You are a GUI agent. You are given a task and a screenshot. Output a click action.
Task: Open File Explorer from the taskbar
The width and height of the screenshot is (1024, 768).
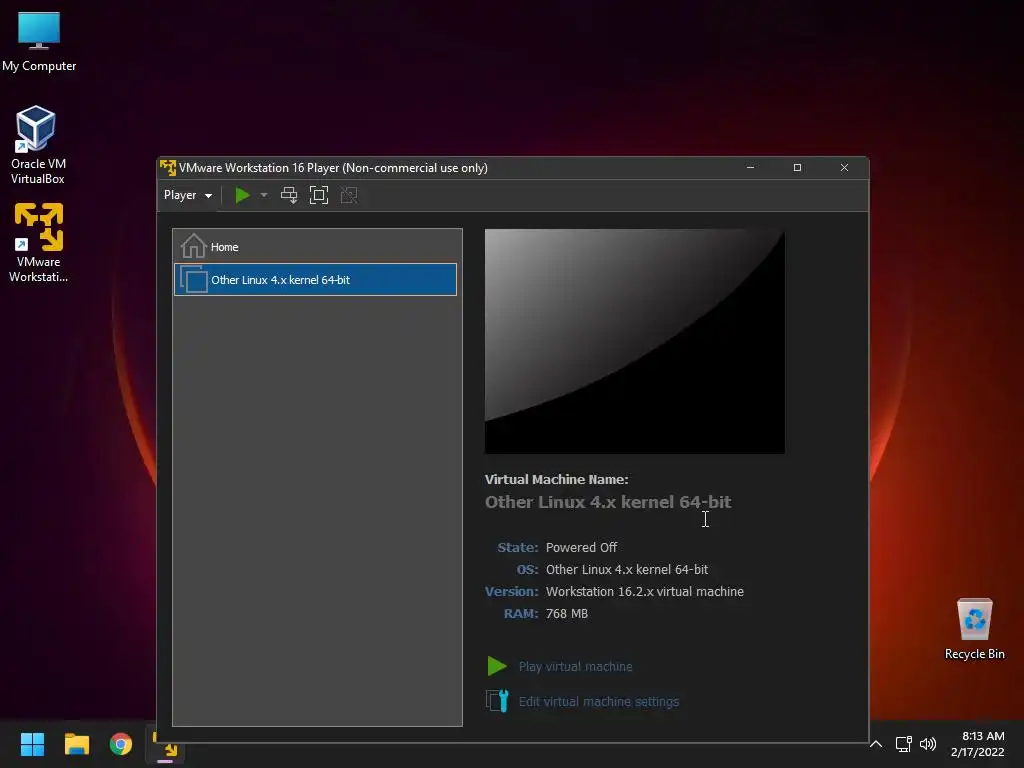76,744
